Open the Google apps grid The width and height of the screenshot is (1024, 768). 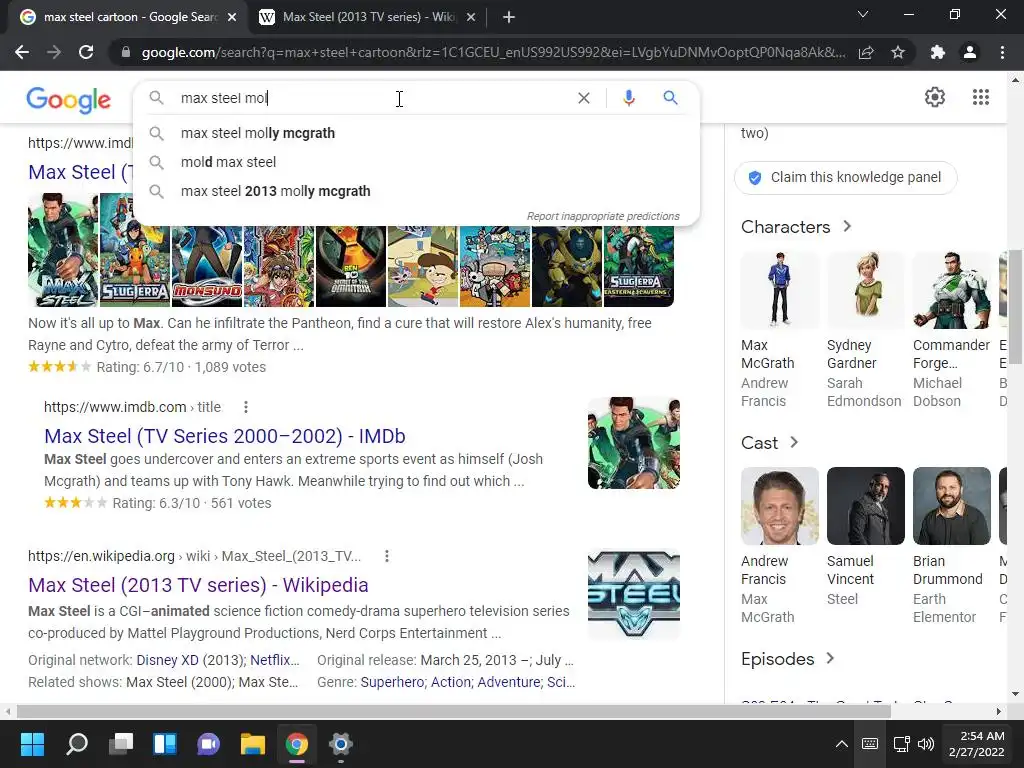[980, 97]
